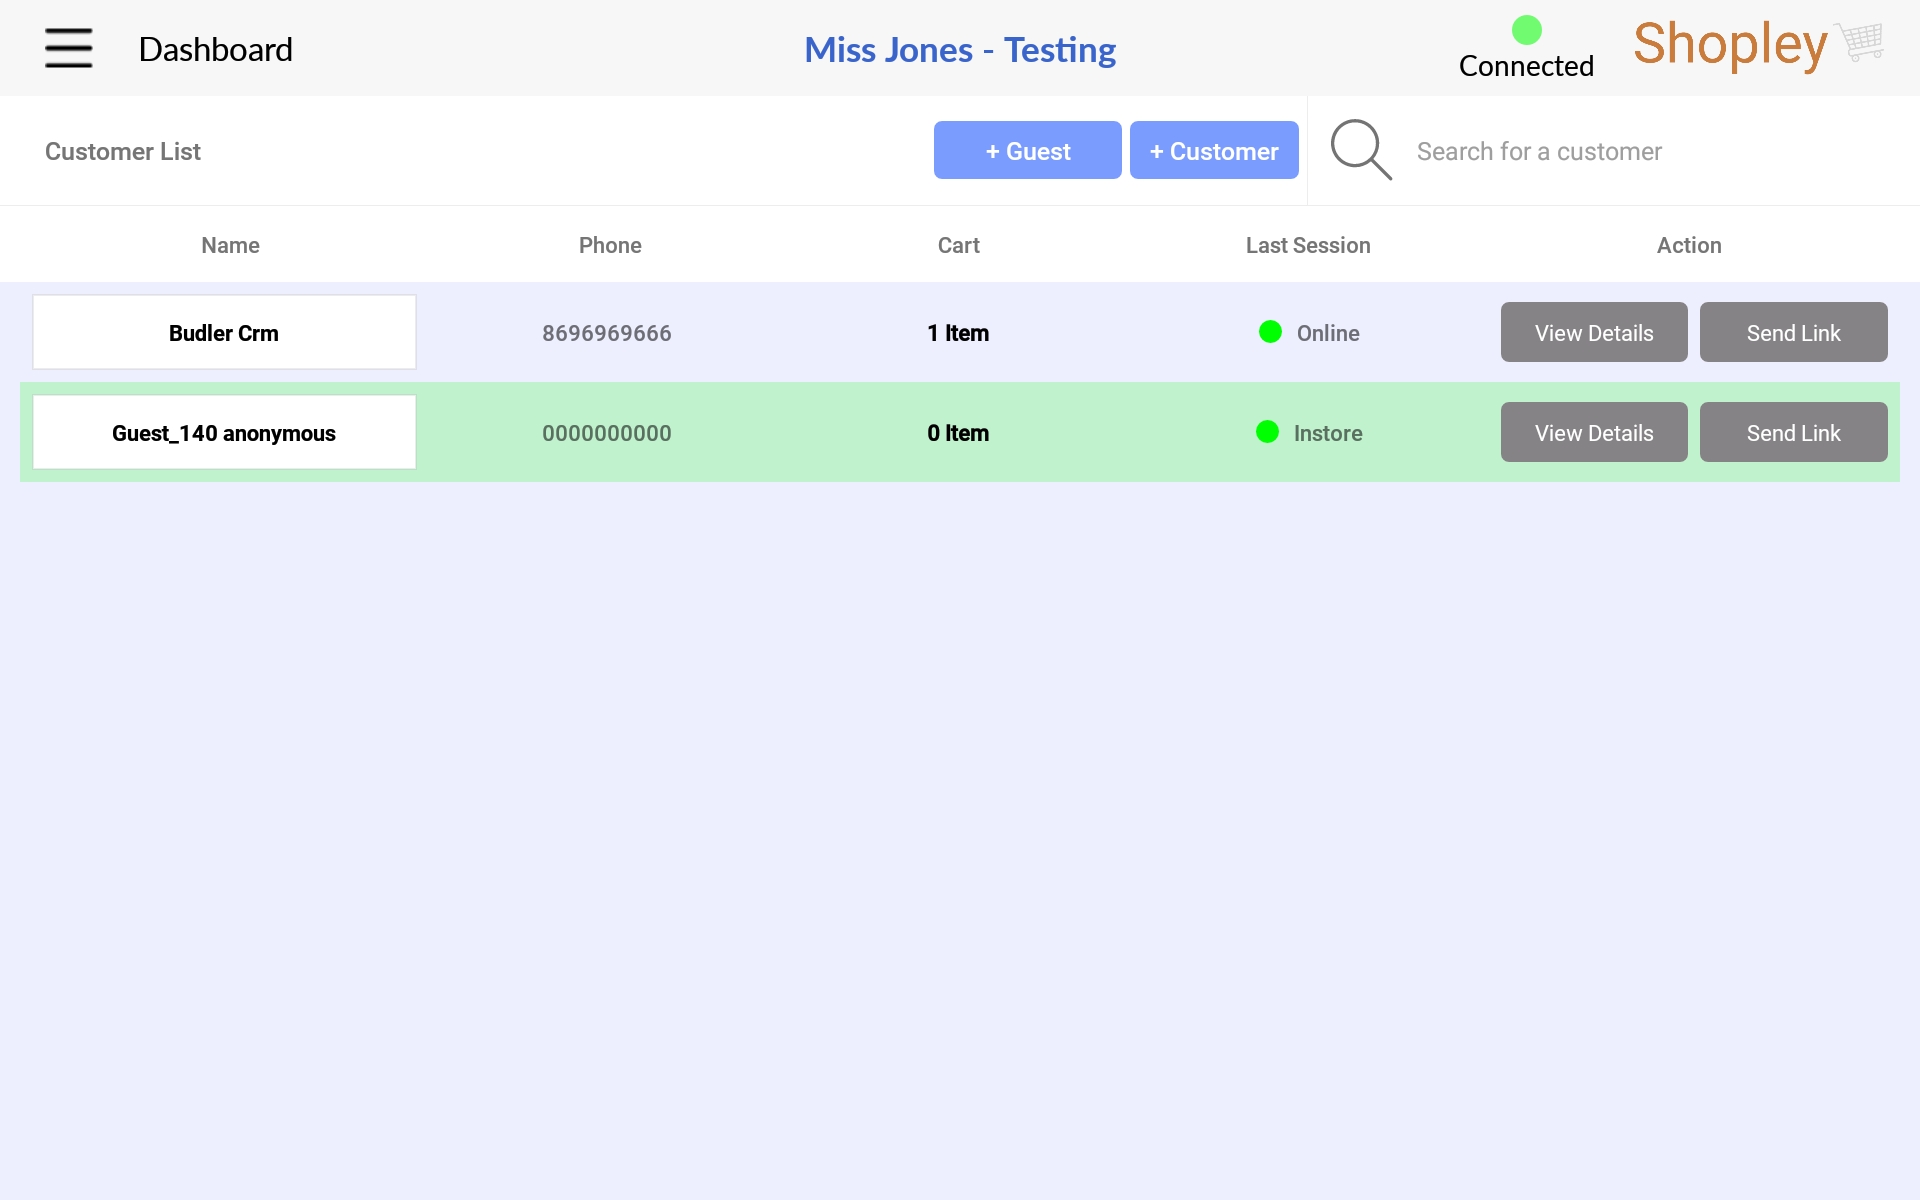Open the hamburger menu

click(x=68, y=48)
